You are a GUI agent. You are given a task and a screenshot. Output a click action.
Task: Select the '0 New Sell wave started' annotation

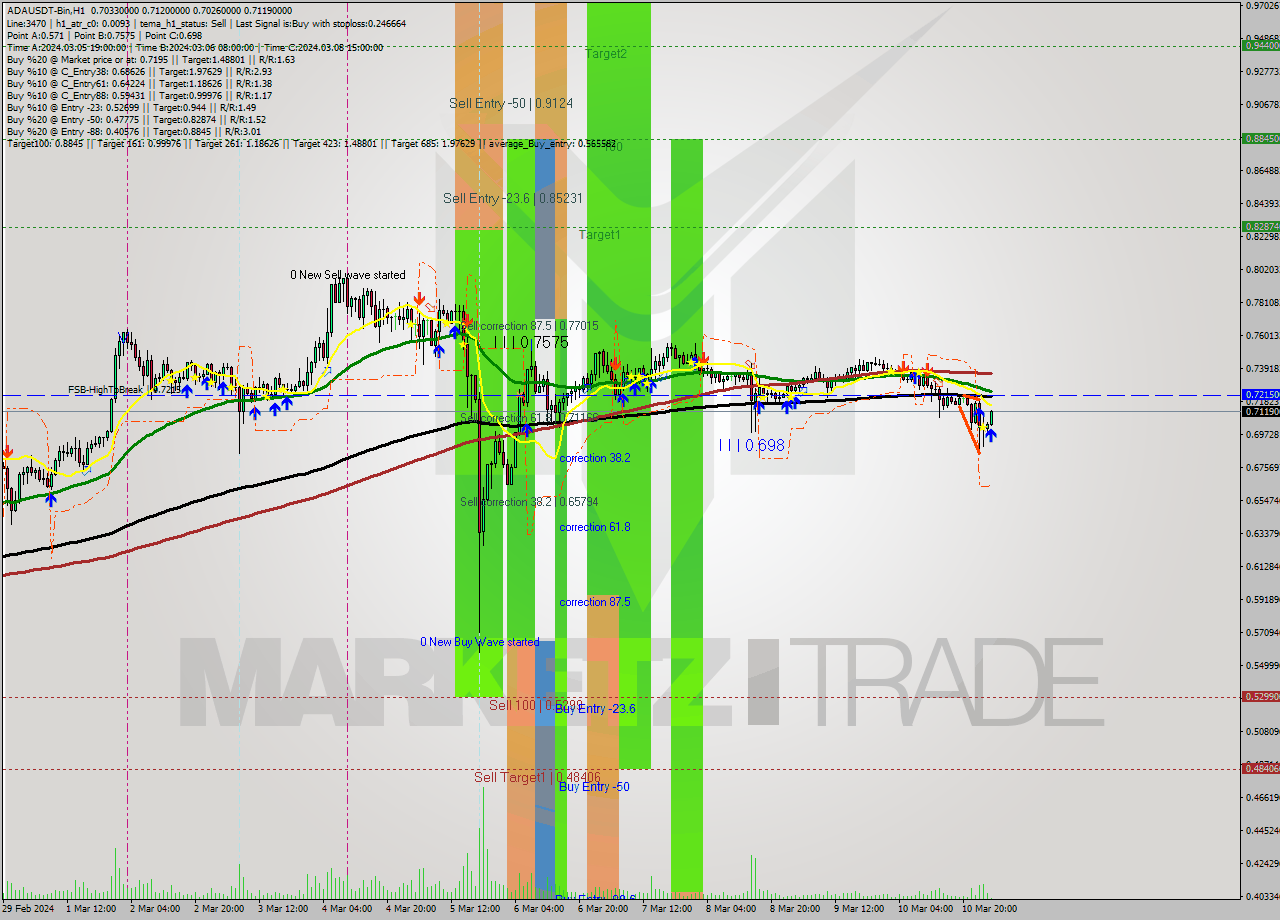pos(348,275)
